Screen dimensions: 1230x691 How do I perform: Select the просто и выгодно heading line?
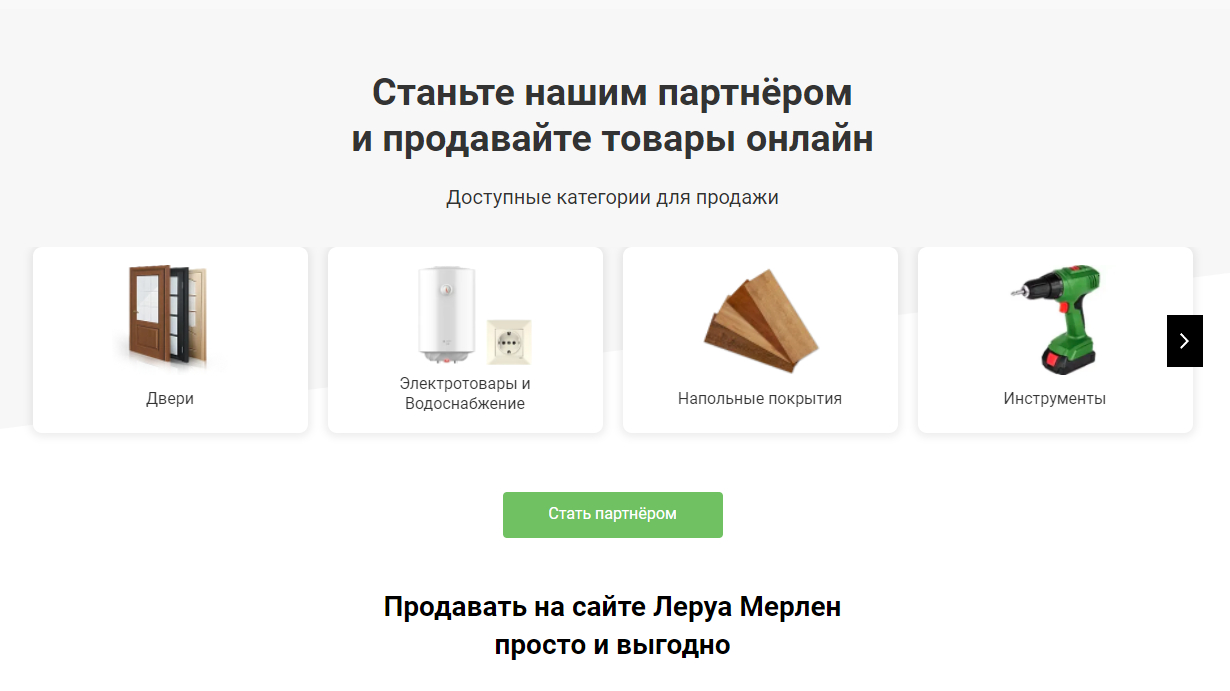coord(612,645)
